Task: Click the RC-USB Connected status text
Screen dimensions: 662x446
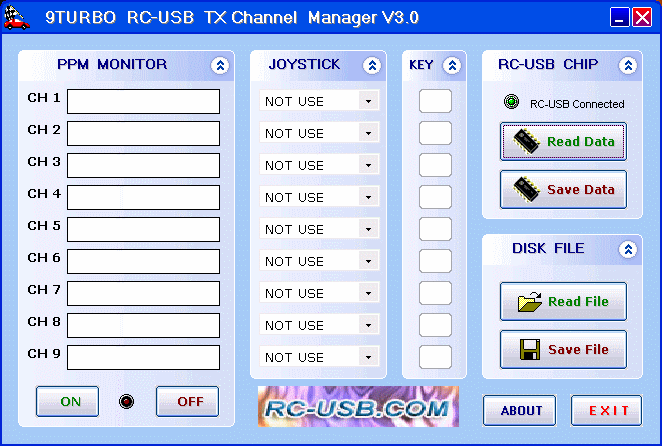Action: (x=577, y=104)
